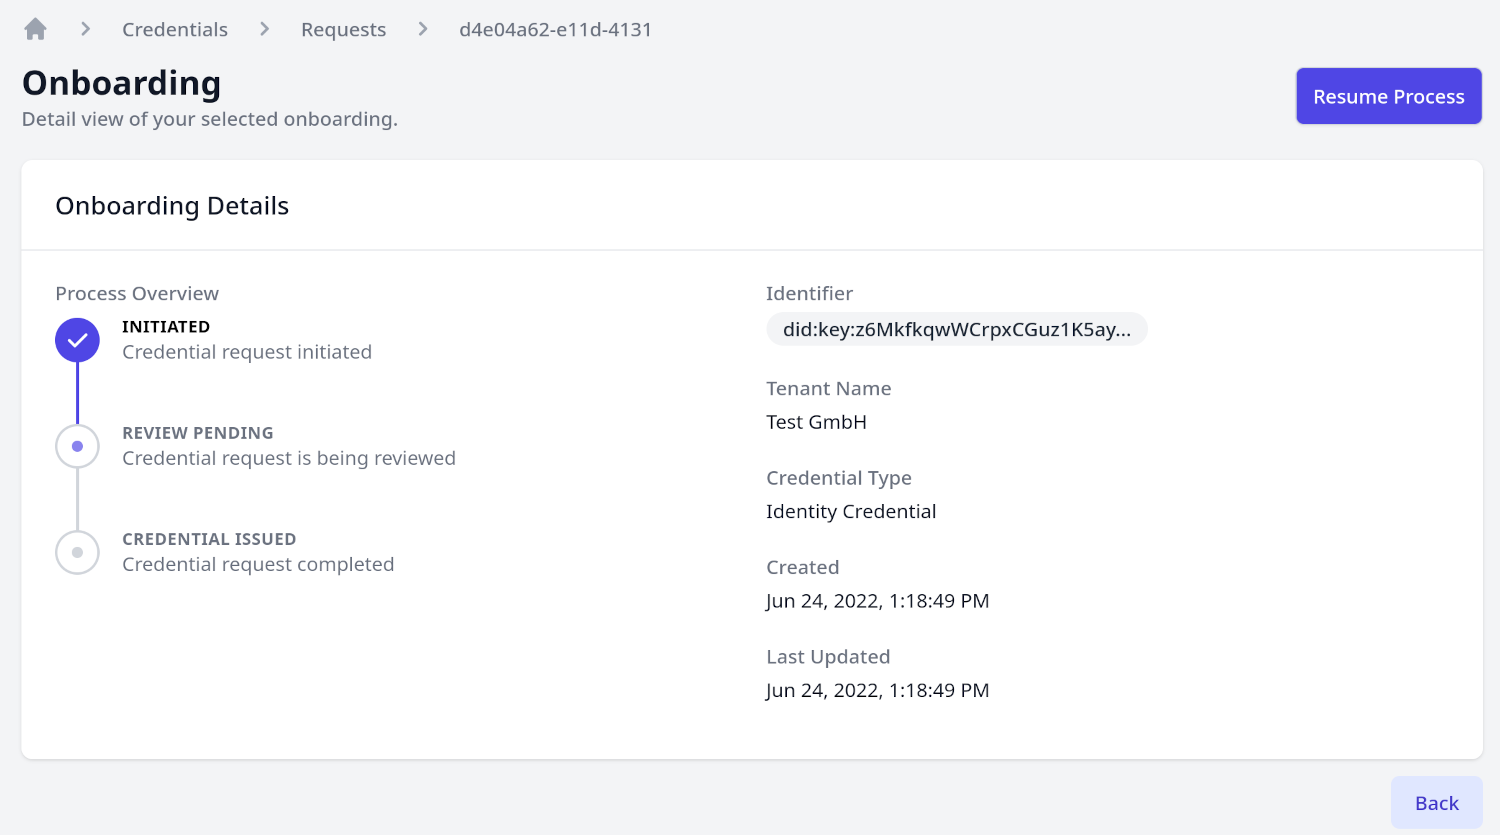Screen dimensions: 1500x835
Task: Click the d4e04a62-e11d-4131 breadcrumb
Action: 555,30
